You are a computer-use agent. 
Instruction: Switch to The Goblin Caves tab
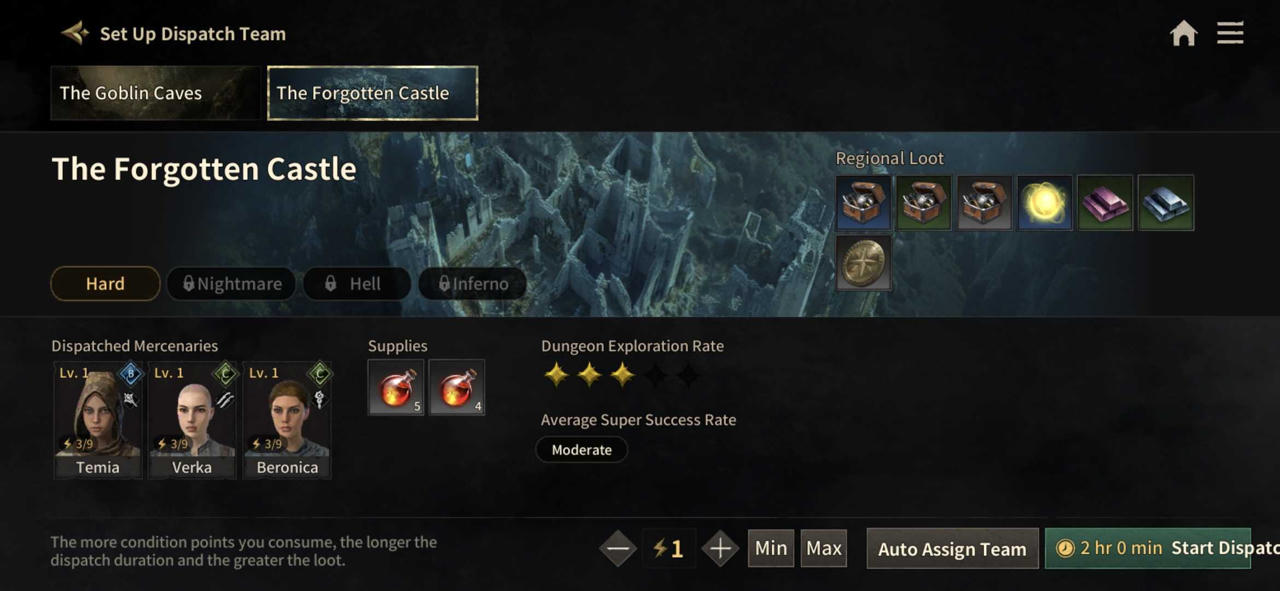[x=155, y=93]
